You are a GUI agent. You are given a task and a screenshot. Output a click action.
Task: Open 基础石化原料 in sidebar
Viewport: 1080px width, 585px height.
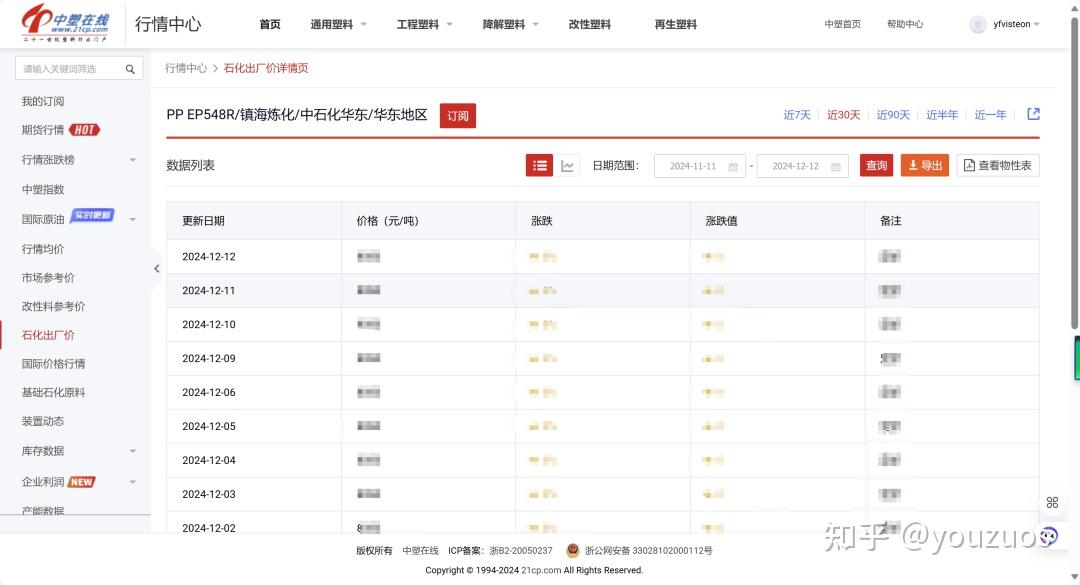54,393
